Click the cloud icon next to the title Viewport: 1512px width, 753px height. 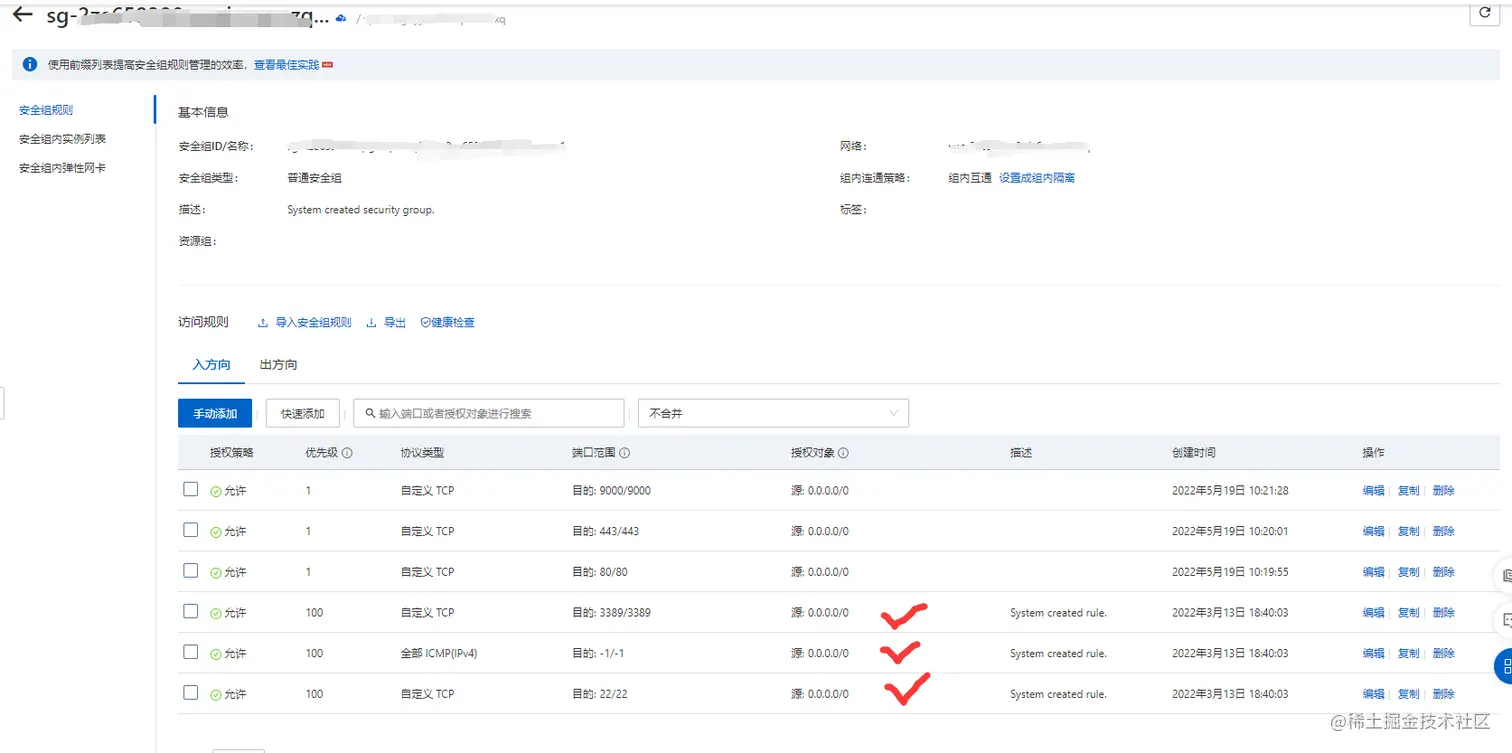tap(341, 18)
